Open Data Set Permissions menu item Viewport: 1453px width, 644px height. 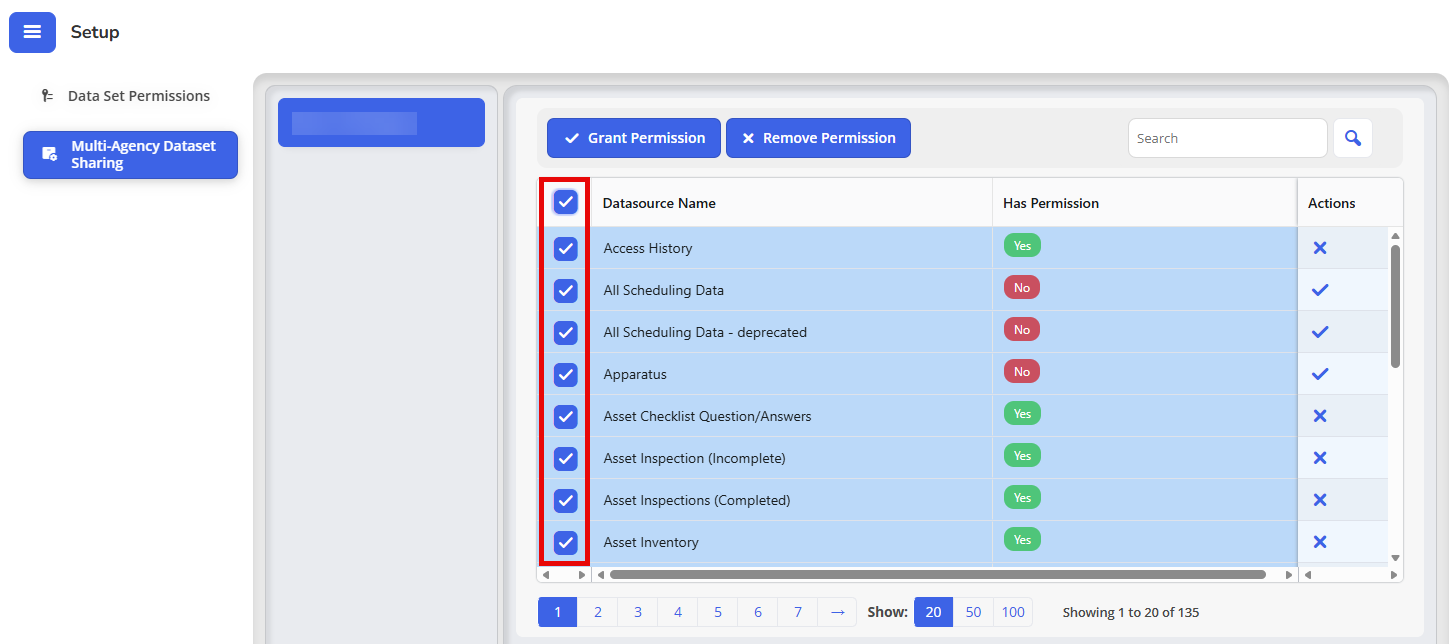[x=130, y=96]
